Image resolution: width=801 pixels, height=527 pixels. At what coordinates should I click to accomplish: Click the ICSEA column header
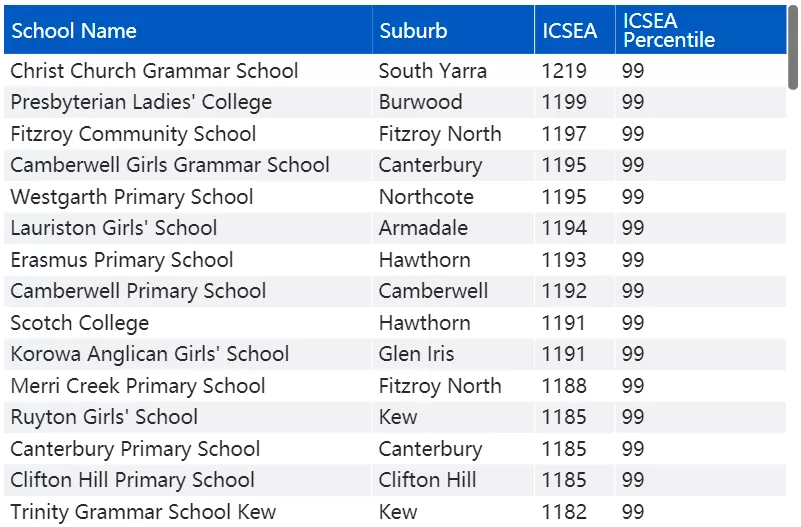[575, 30]
